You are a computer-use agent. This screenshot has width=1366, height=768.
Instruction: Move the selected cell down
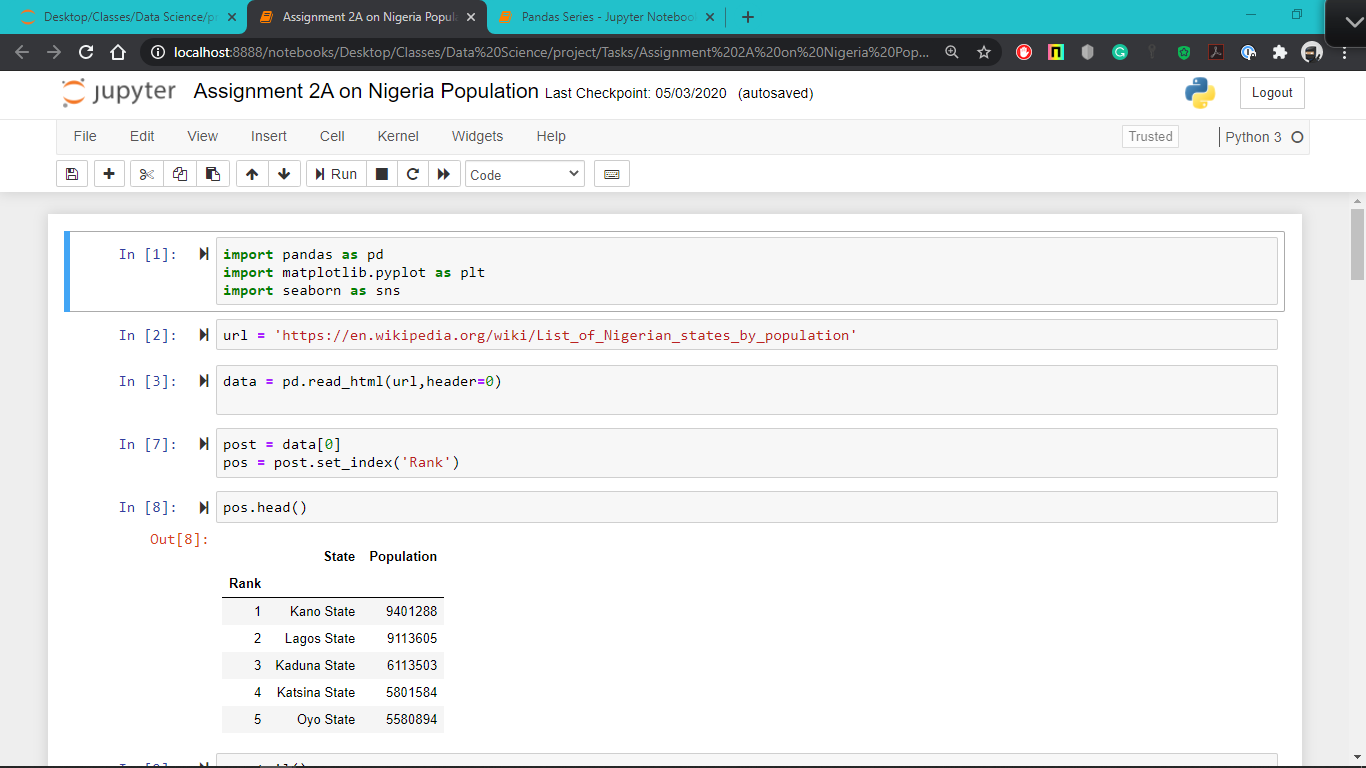(x=284, y=173)
